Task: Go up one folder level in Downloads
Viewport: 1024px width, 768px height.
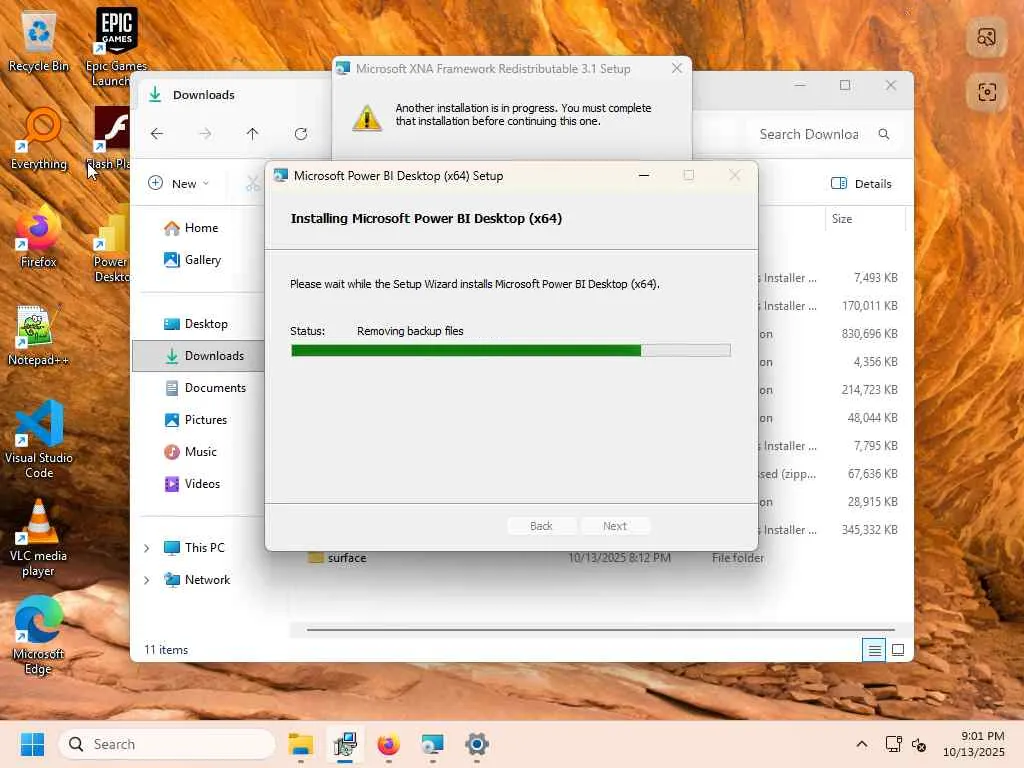Action: pos(253,134)
